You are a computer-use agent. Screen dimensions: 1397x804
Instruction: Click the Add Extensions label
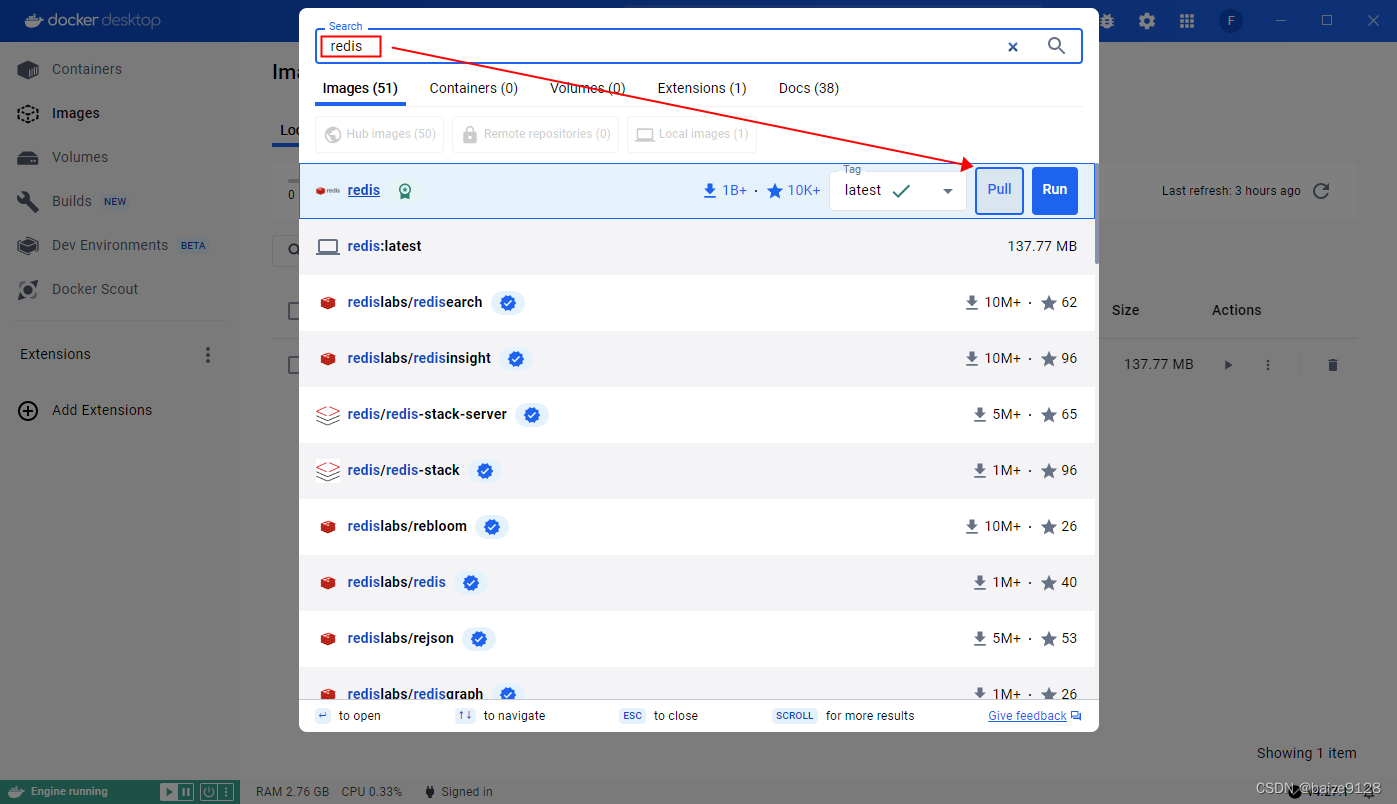[102, 410]
